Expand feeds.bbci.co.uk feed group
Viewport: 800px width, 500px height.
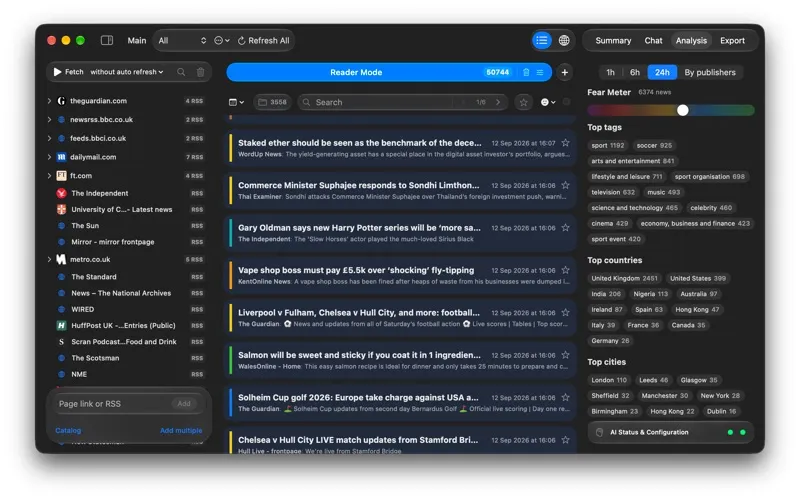click(49, 138)
